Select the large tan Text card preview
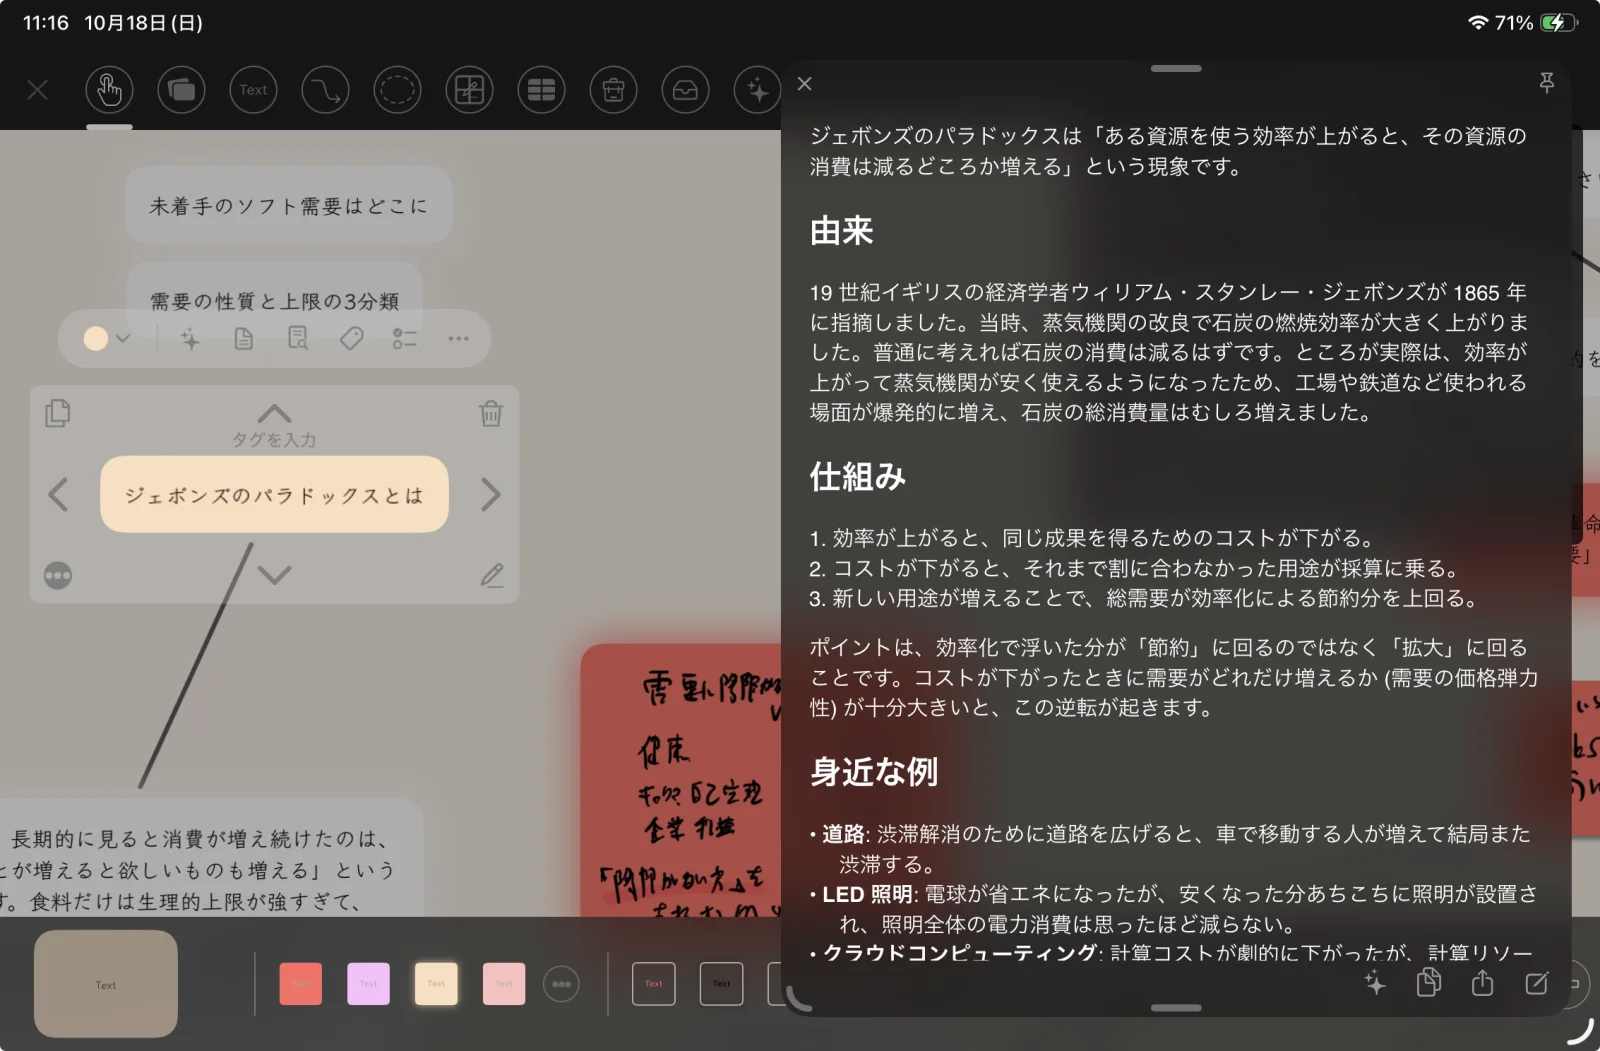1600x1051 pixels. 106,984
